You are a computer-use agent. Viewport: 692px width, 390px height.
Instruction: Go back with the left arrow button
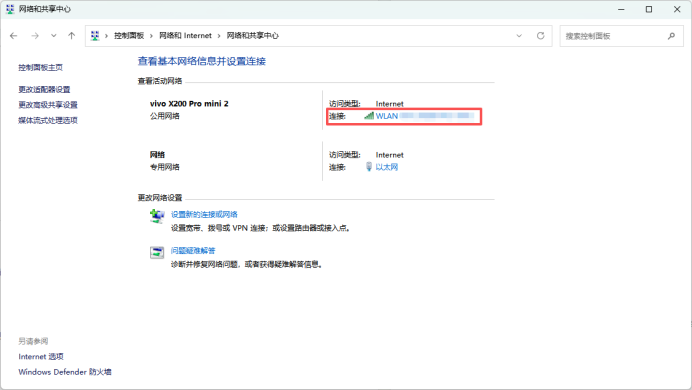(14, 36)
